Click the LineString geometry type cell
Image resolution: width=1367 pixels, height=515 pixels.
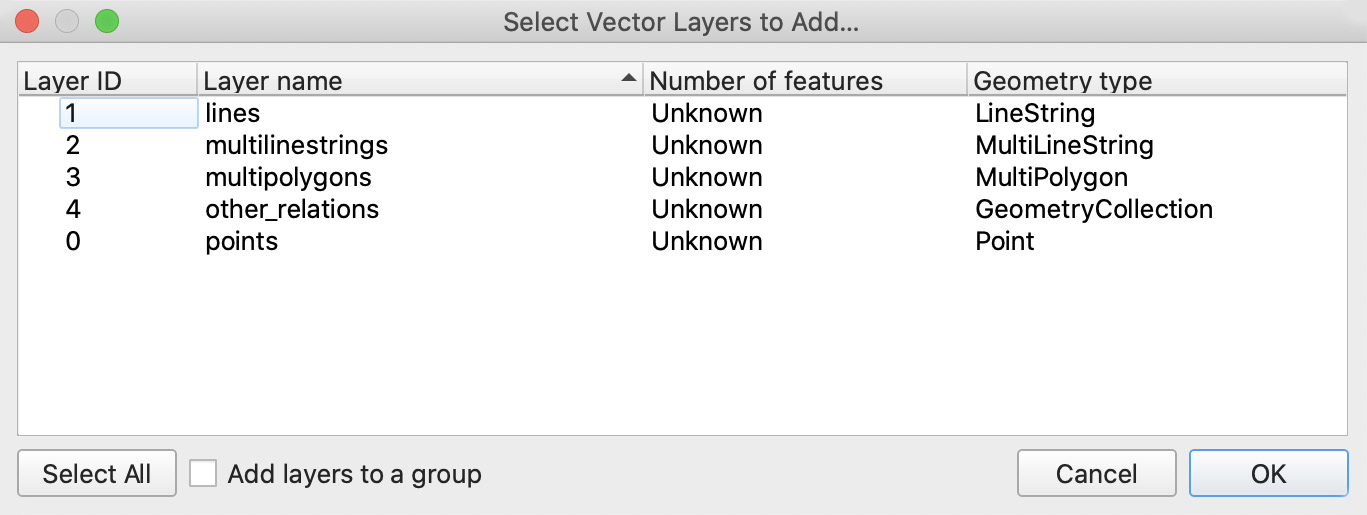click(x=1035, y=113)
